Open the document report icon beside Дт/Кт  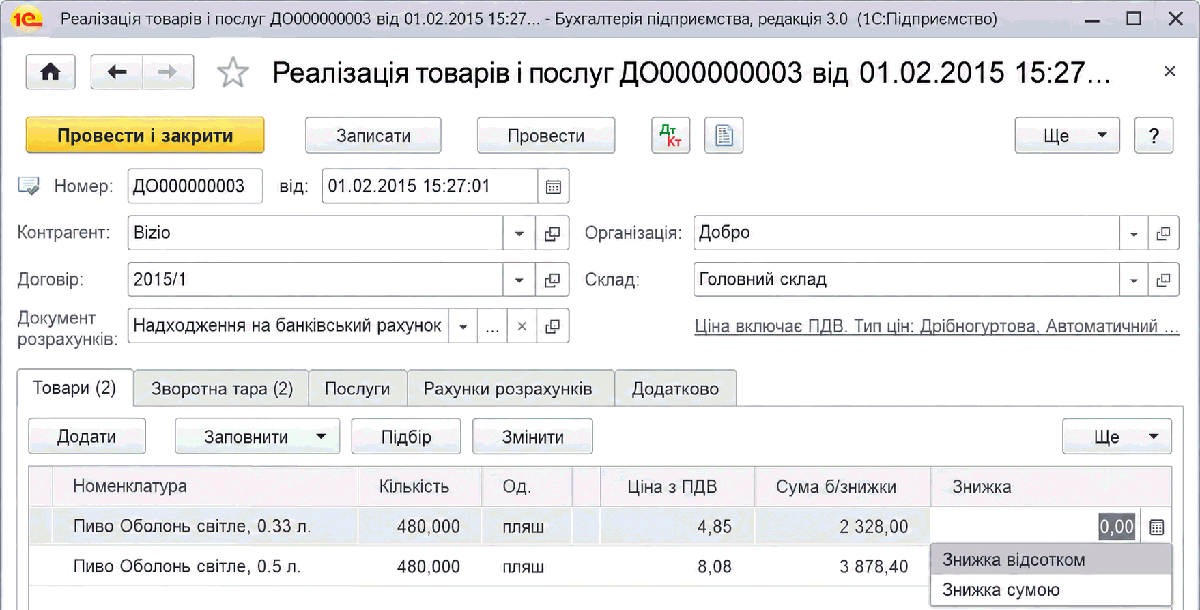tap(724, 136)
